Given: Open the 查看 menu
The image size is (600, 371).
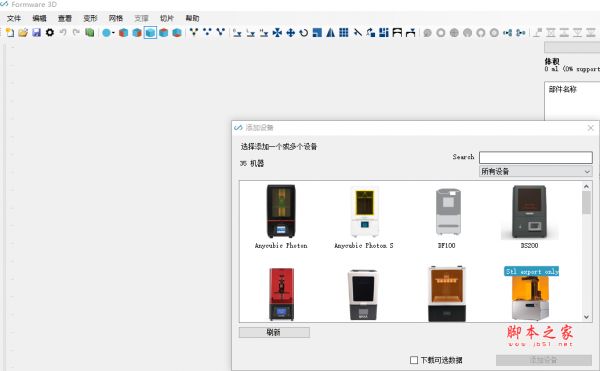Looking at the screenshot, I should [65, 18].
